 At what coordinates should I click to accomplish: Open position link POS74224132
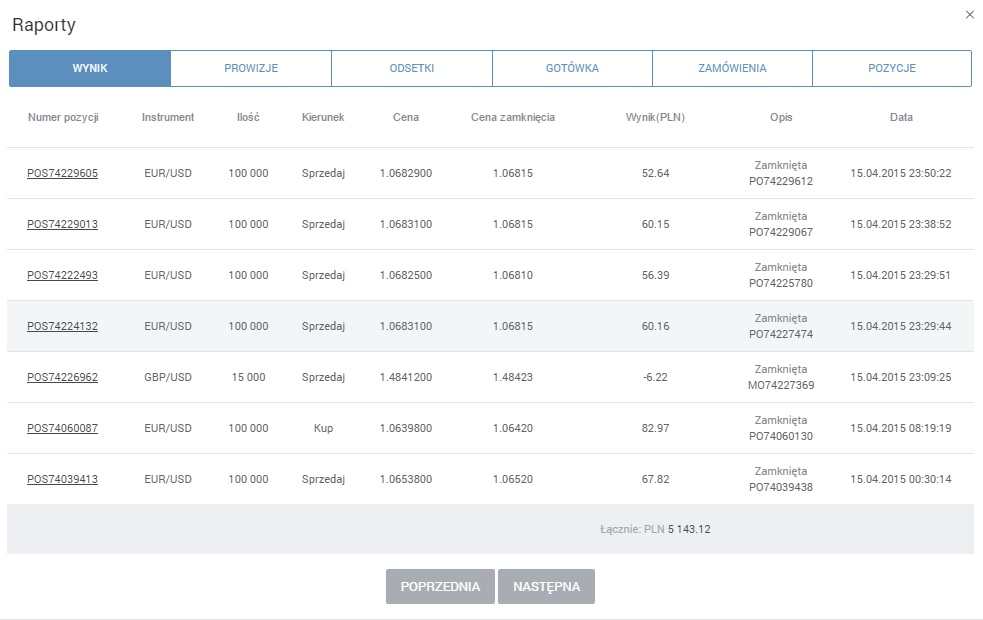[x=62, y=326]
